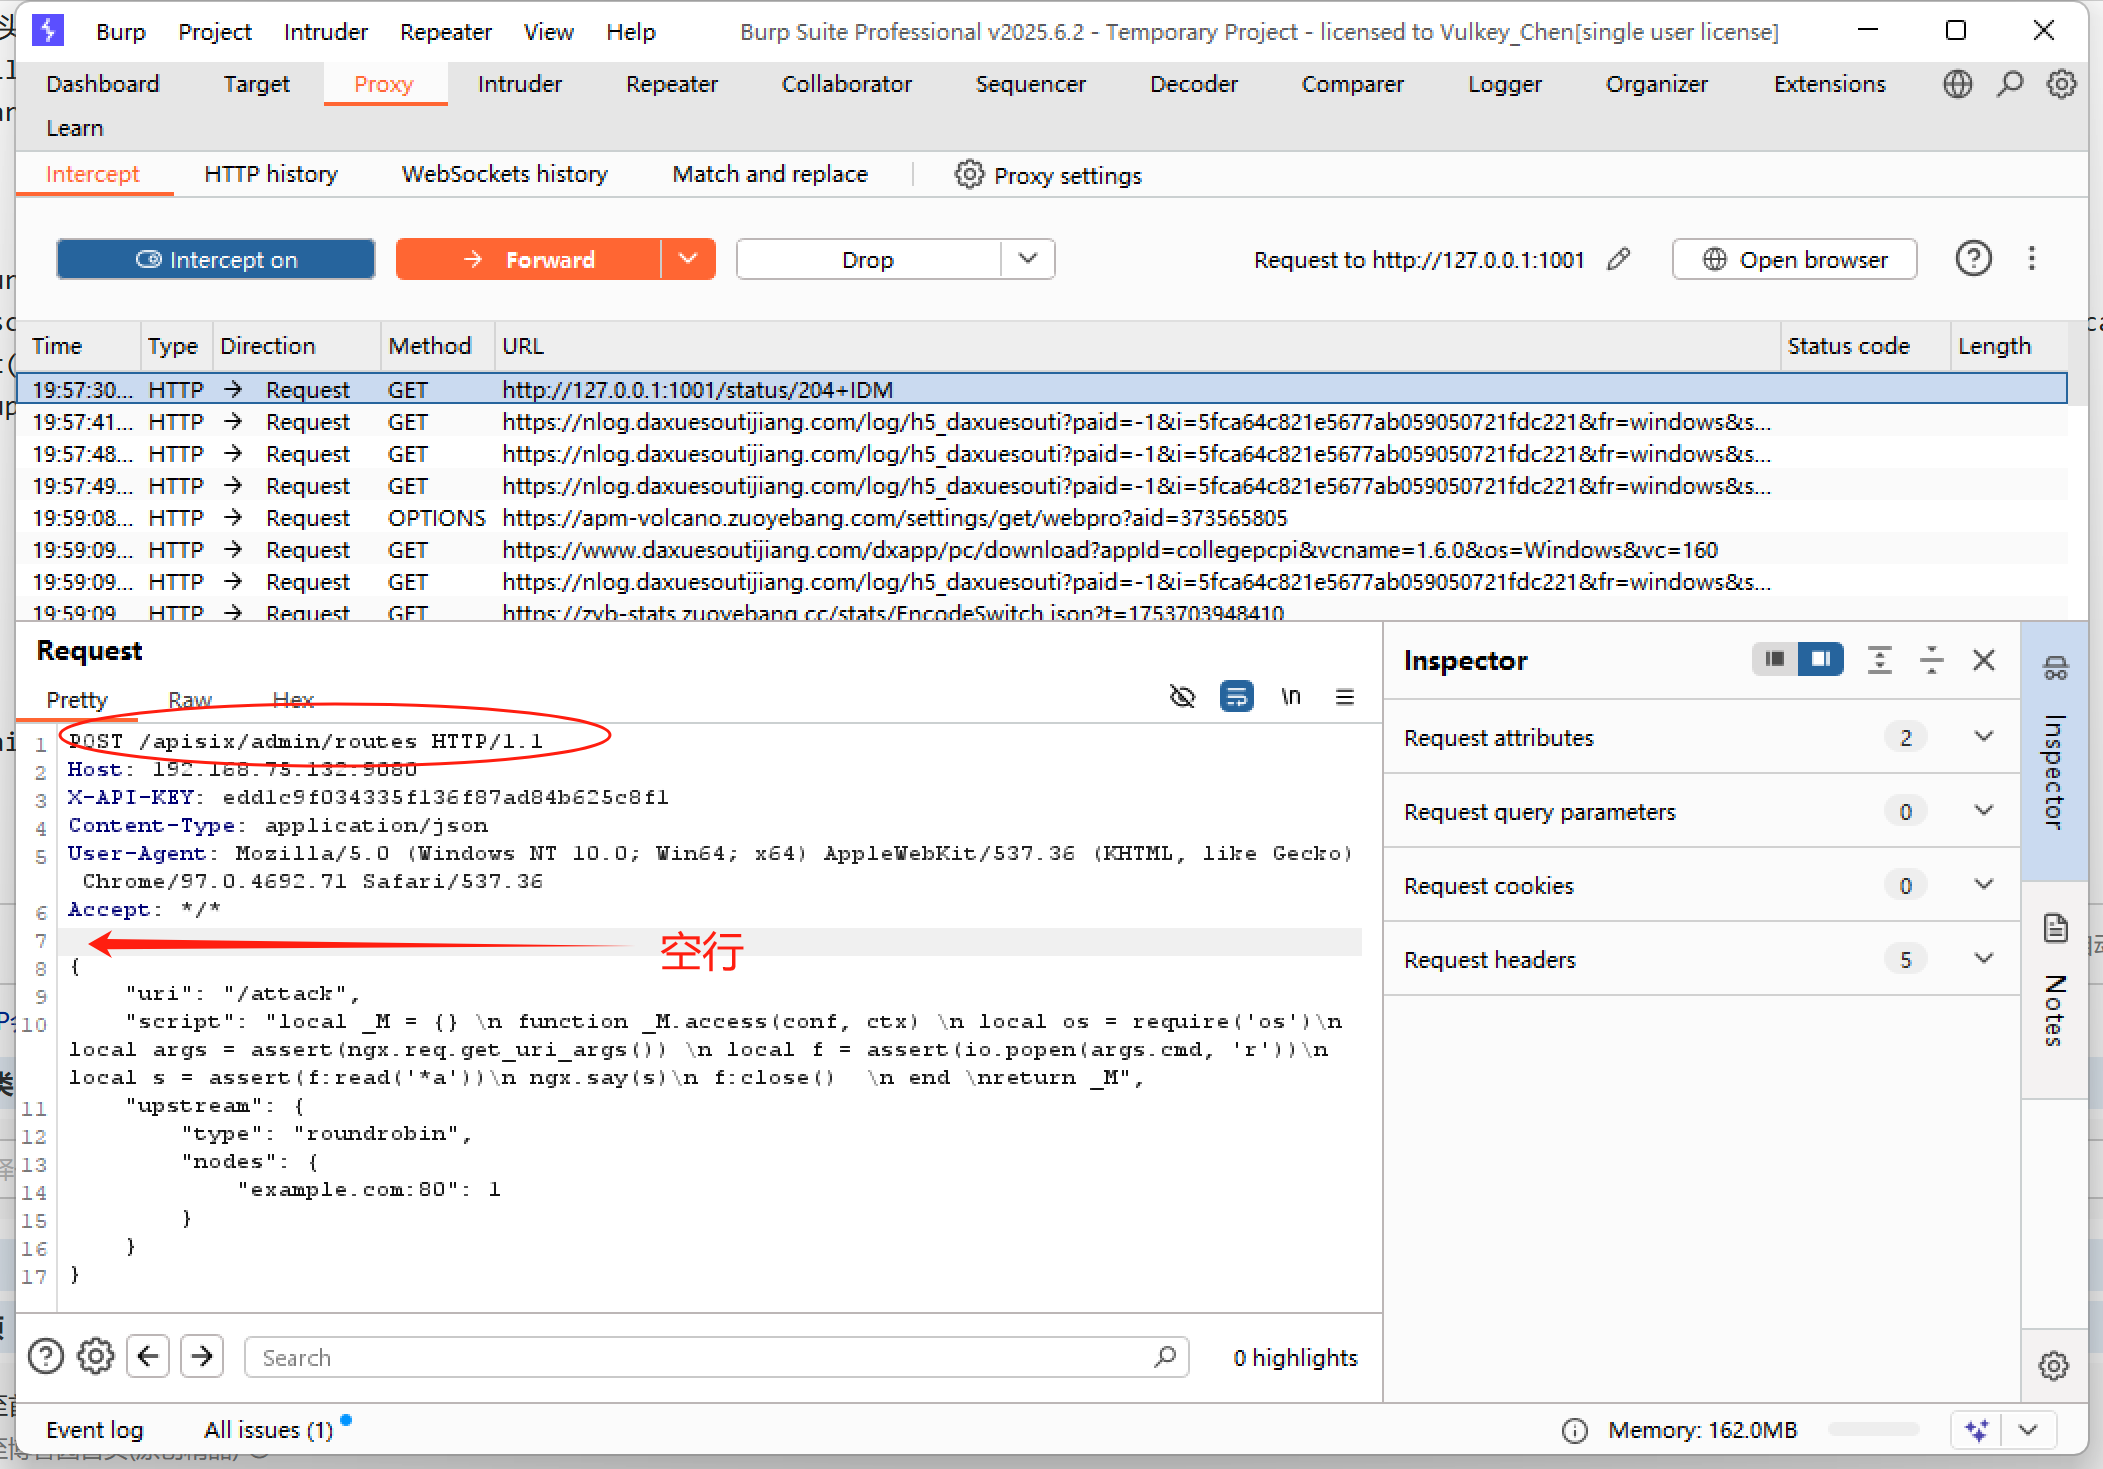Expand all Inspector sections icon
2103x1469 pixels.
coord(1879,659)
